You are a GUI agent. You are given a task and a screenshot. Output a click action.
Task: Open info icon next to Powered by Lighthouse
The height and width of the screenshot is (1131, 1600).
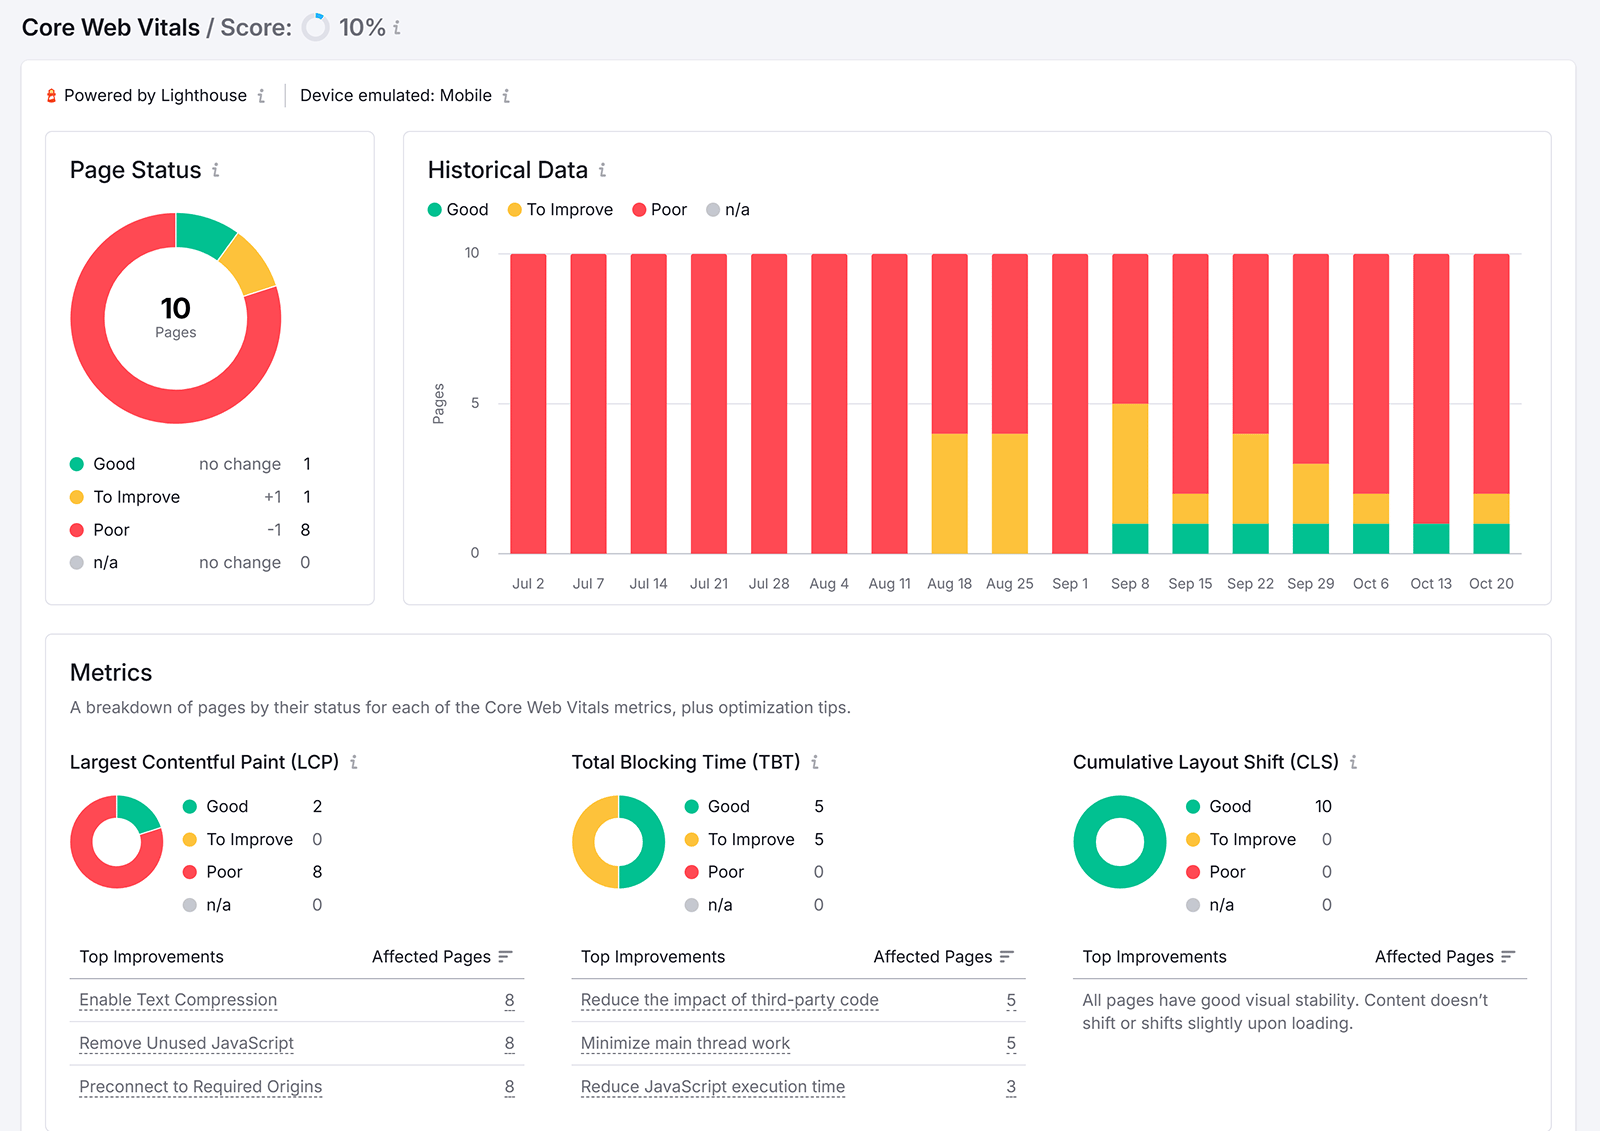click(262, 95)
